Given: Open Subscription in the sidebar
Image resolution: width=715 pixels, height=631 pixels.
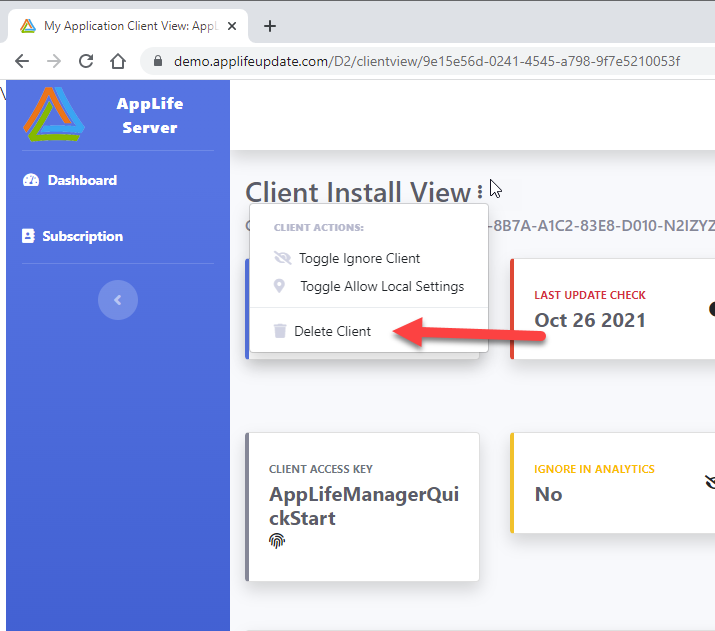Looking at the screenshot, I should (x=83, y=236).
